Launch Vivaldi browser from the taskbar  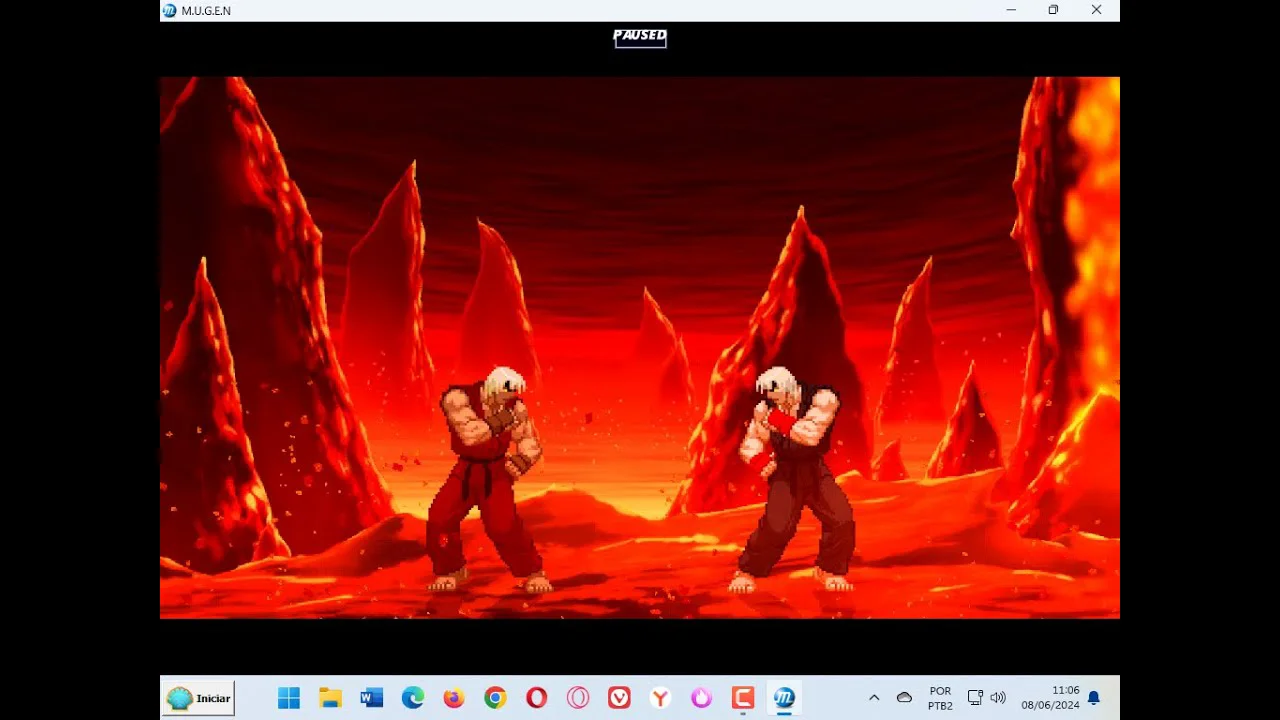619,698
